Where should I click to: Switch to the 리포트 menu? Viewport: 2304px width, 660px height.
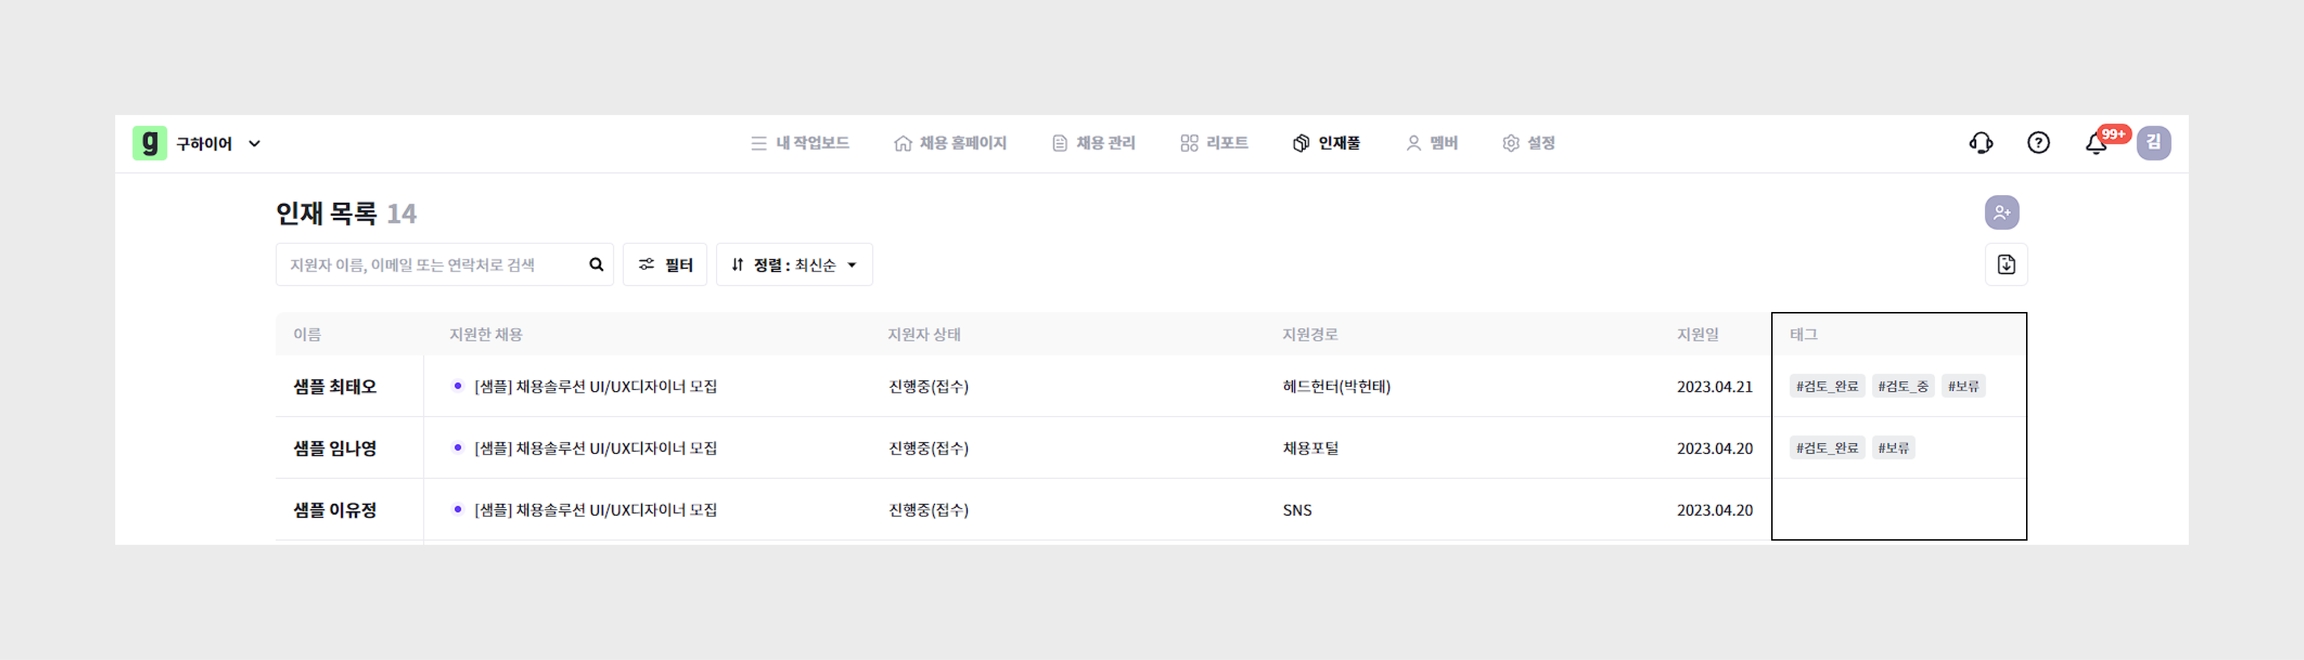tap(1214, 143)
